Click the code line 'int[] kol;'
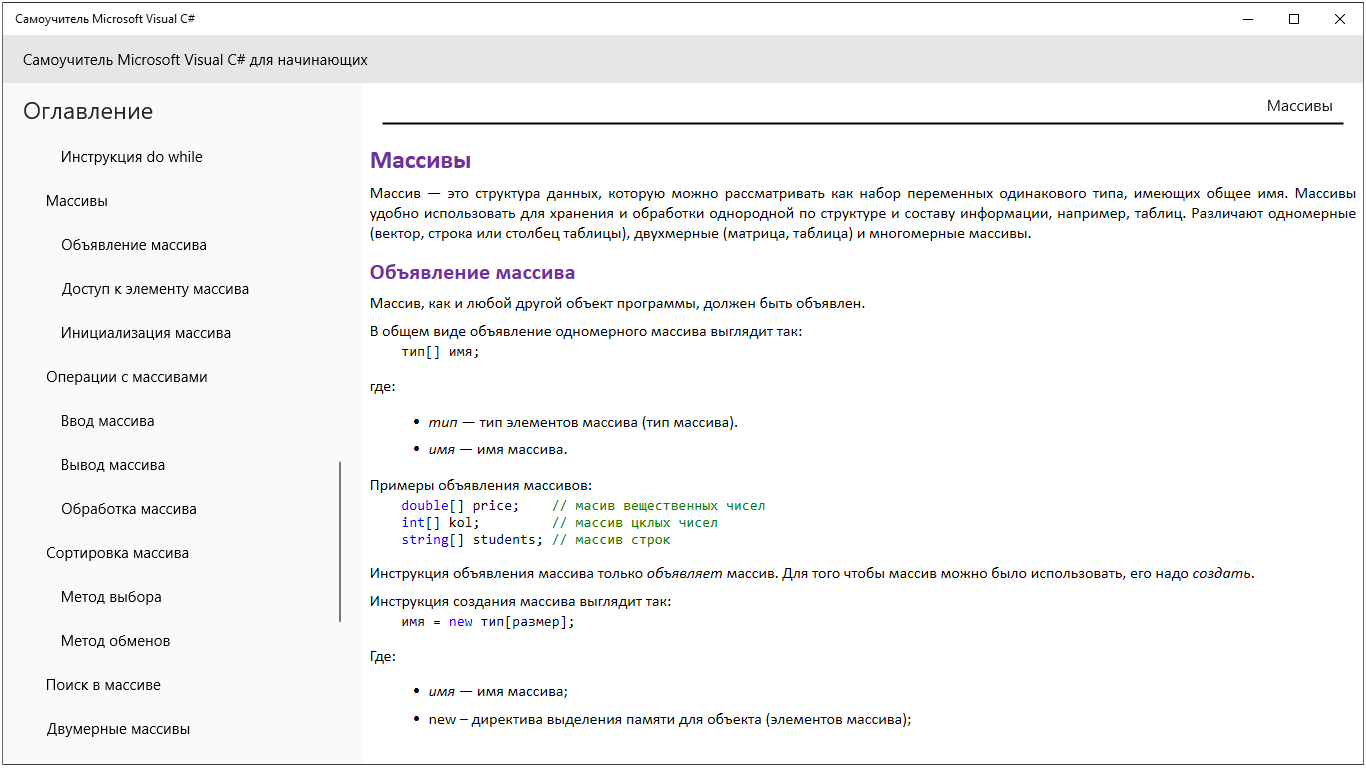Viewport: 1366px width, 768px height. tap(440, 523)
